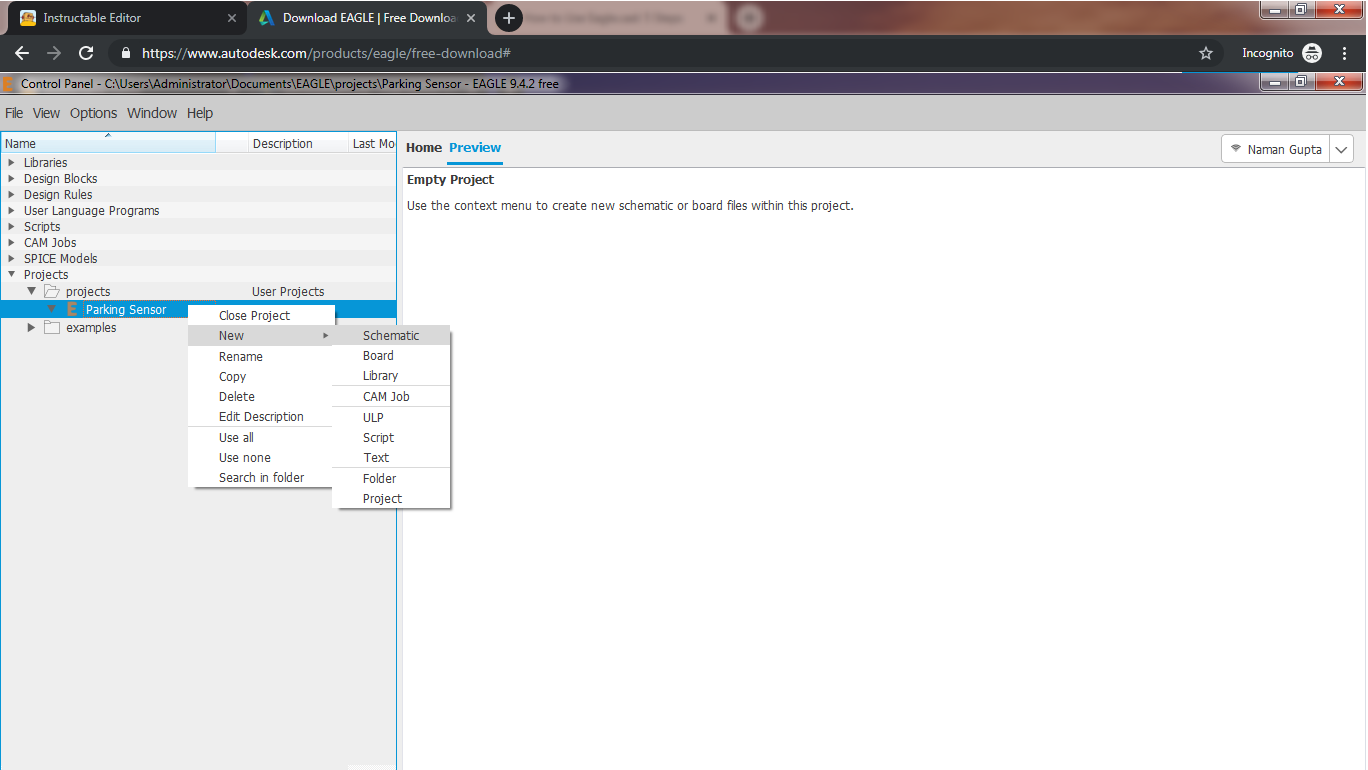Click the site padlock icon
The image size is (1368, 770).
coord(125,53)
